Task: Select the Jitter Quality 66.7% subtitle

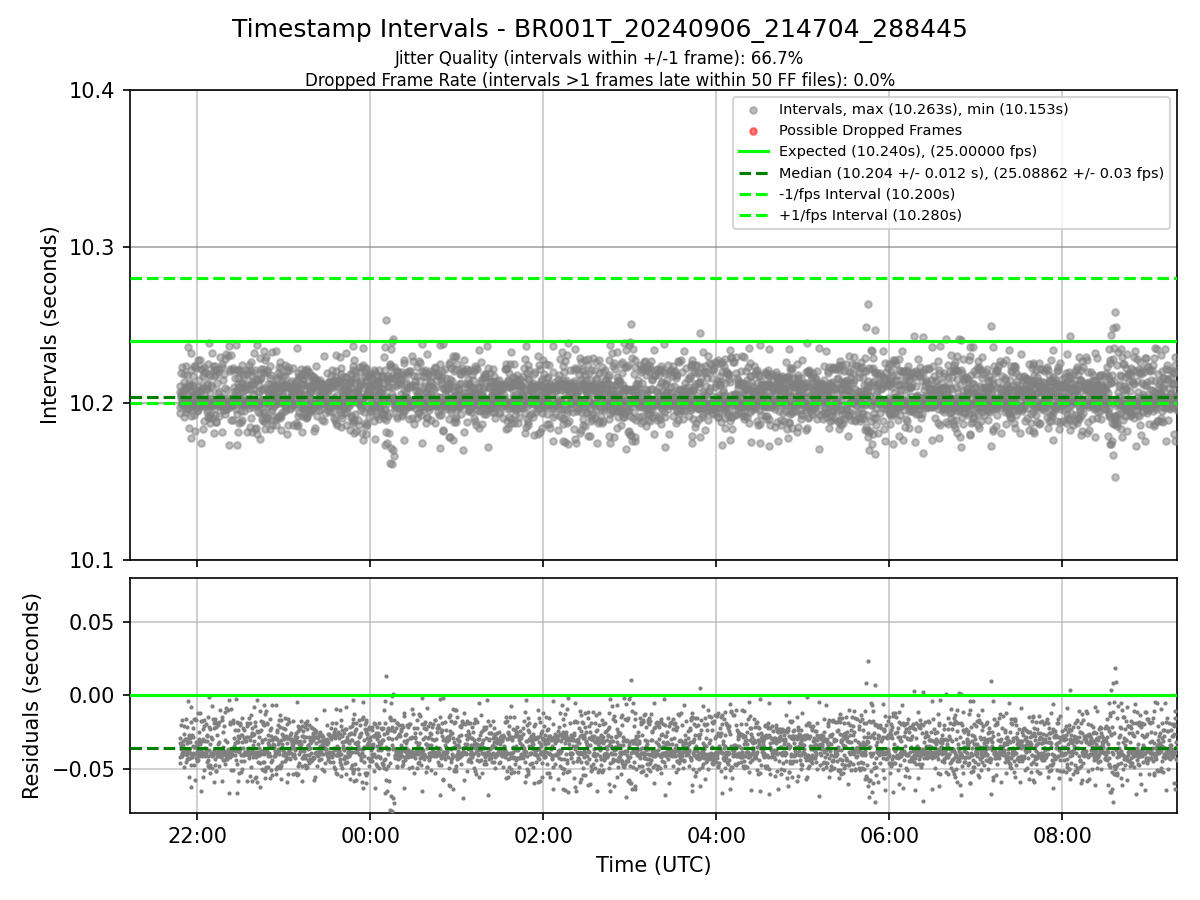Action: (x=599, y=58)
